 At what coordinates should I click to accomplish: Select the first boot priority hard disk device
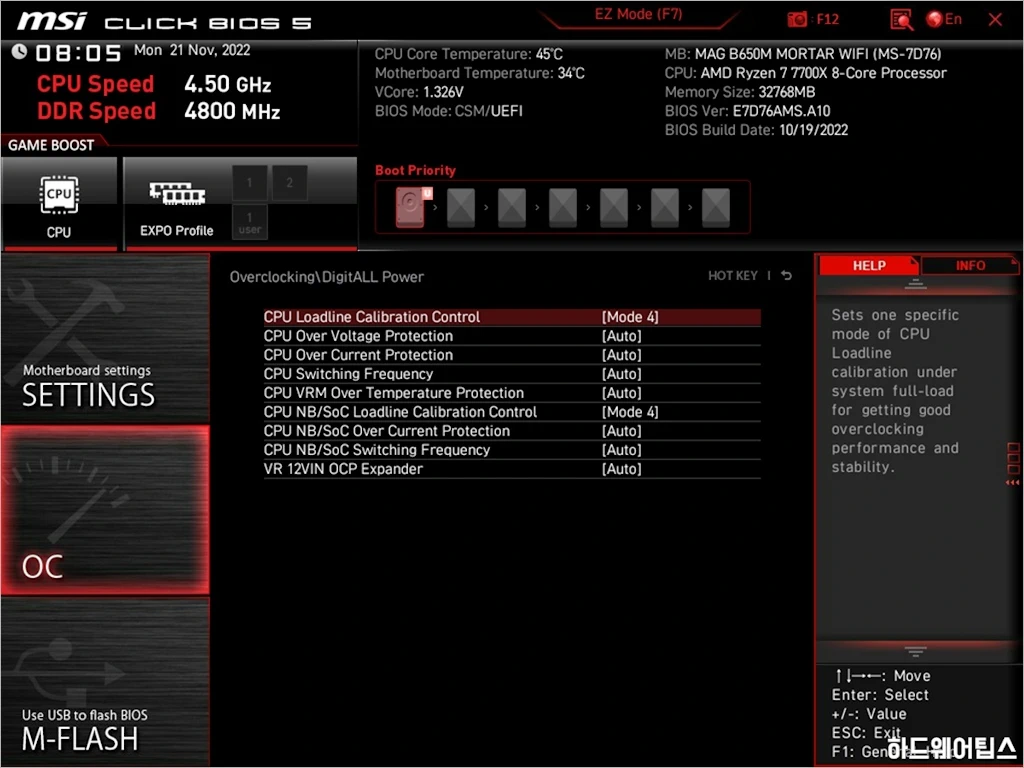coord(410,207)
